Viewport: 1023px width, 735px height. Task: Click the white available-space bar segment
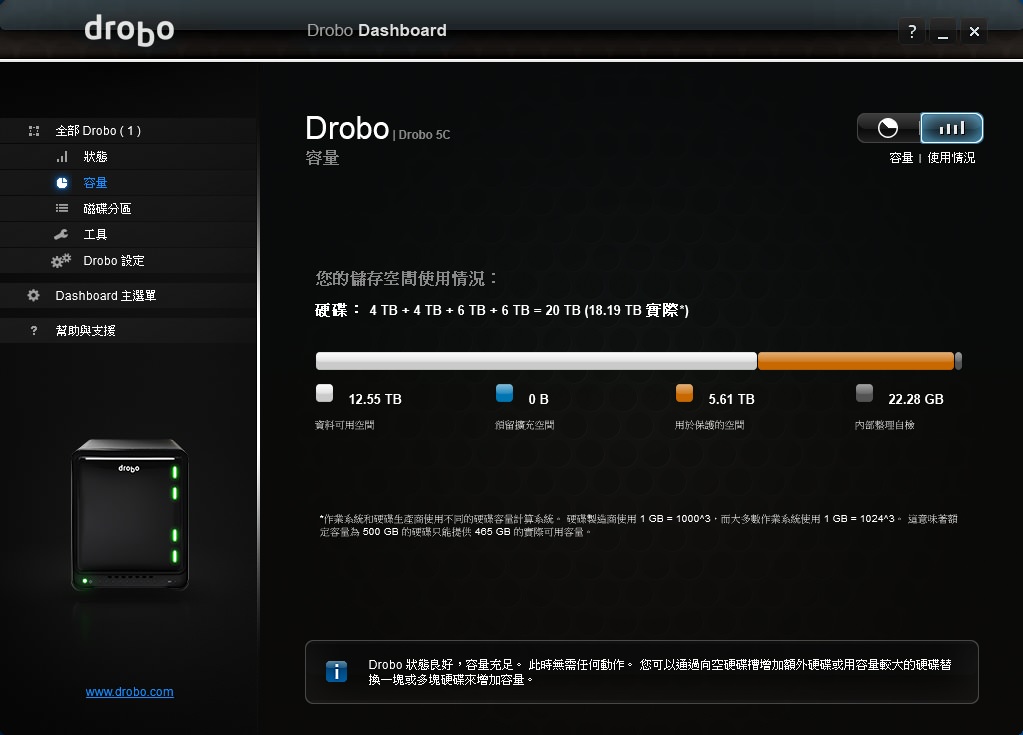536,361
